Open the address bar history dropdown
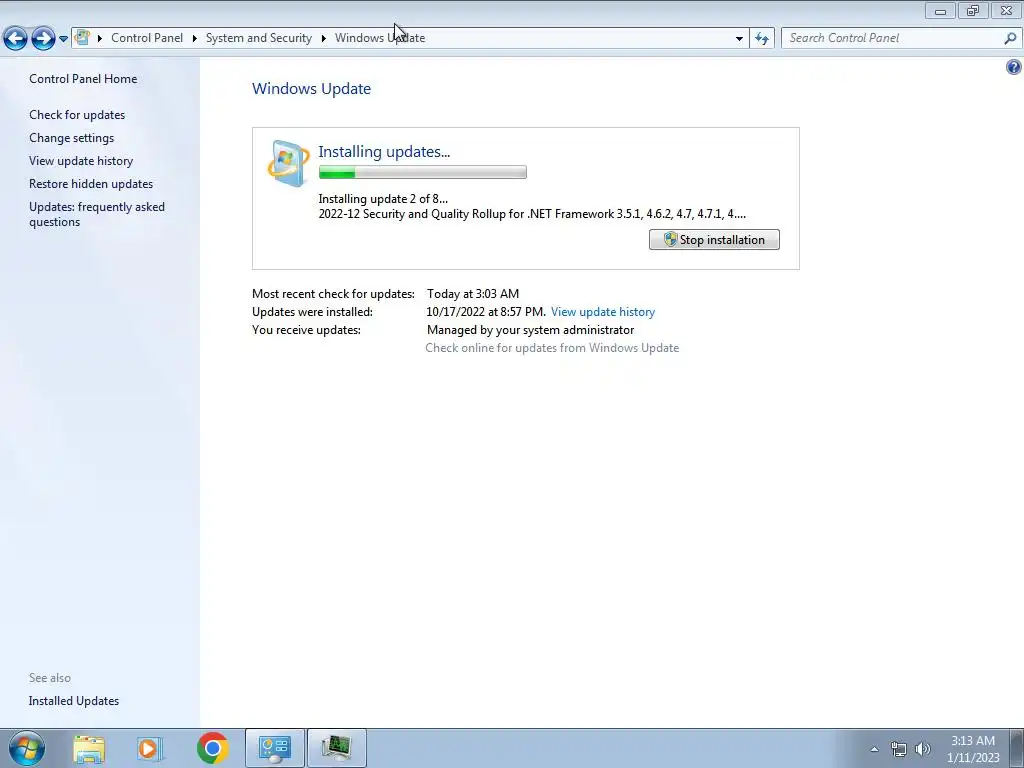The width and height of the screenshot is (1024, 768). pos(739,38)
